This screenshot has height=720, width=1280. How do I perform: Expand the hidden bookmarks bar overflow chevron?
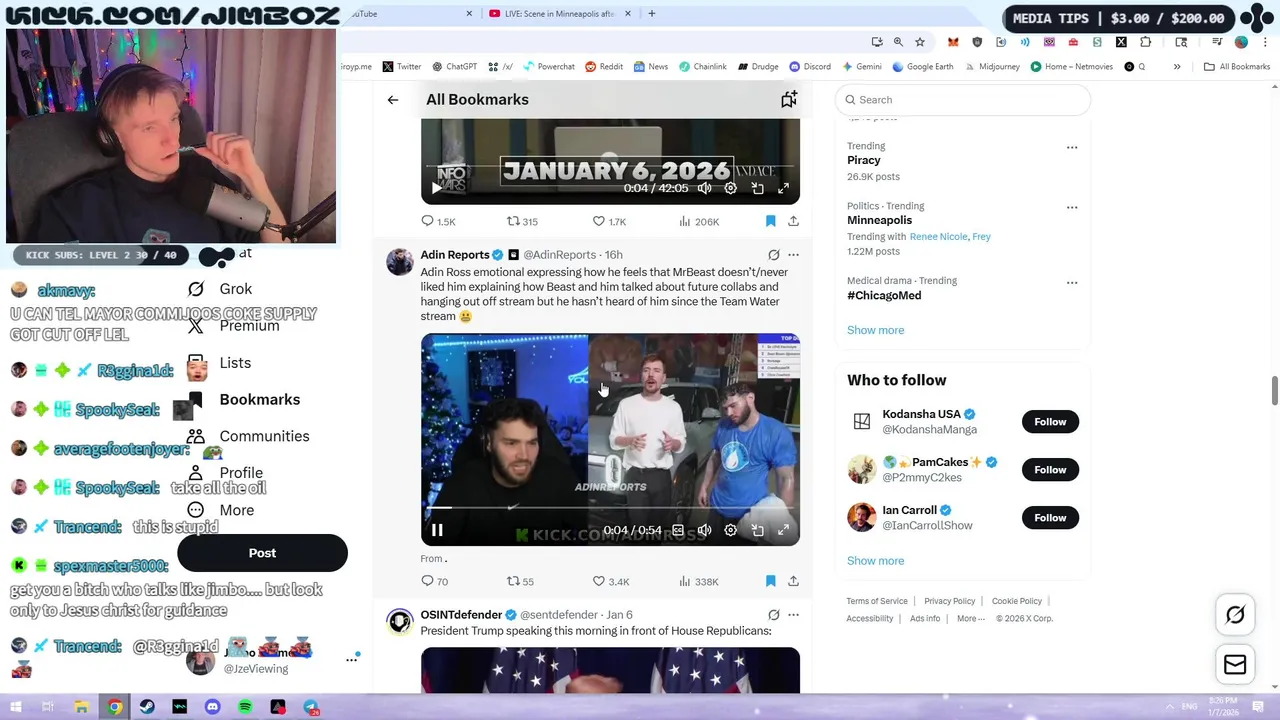pos(1177,67)
